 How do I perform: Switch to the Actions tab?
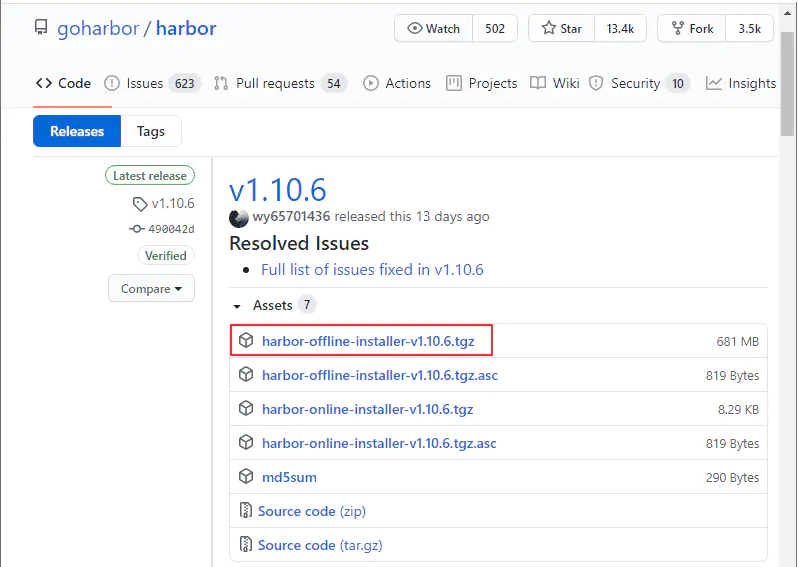coord(397,83)
